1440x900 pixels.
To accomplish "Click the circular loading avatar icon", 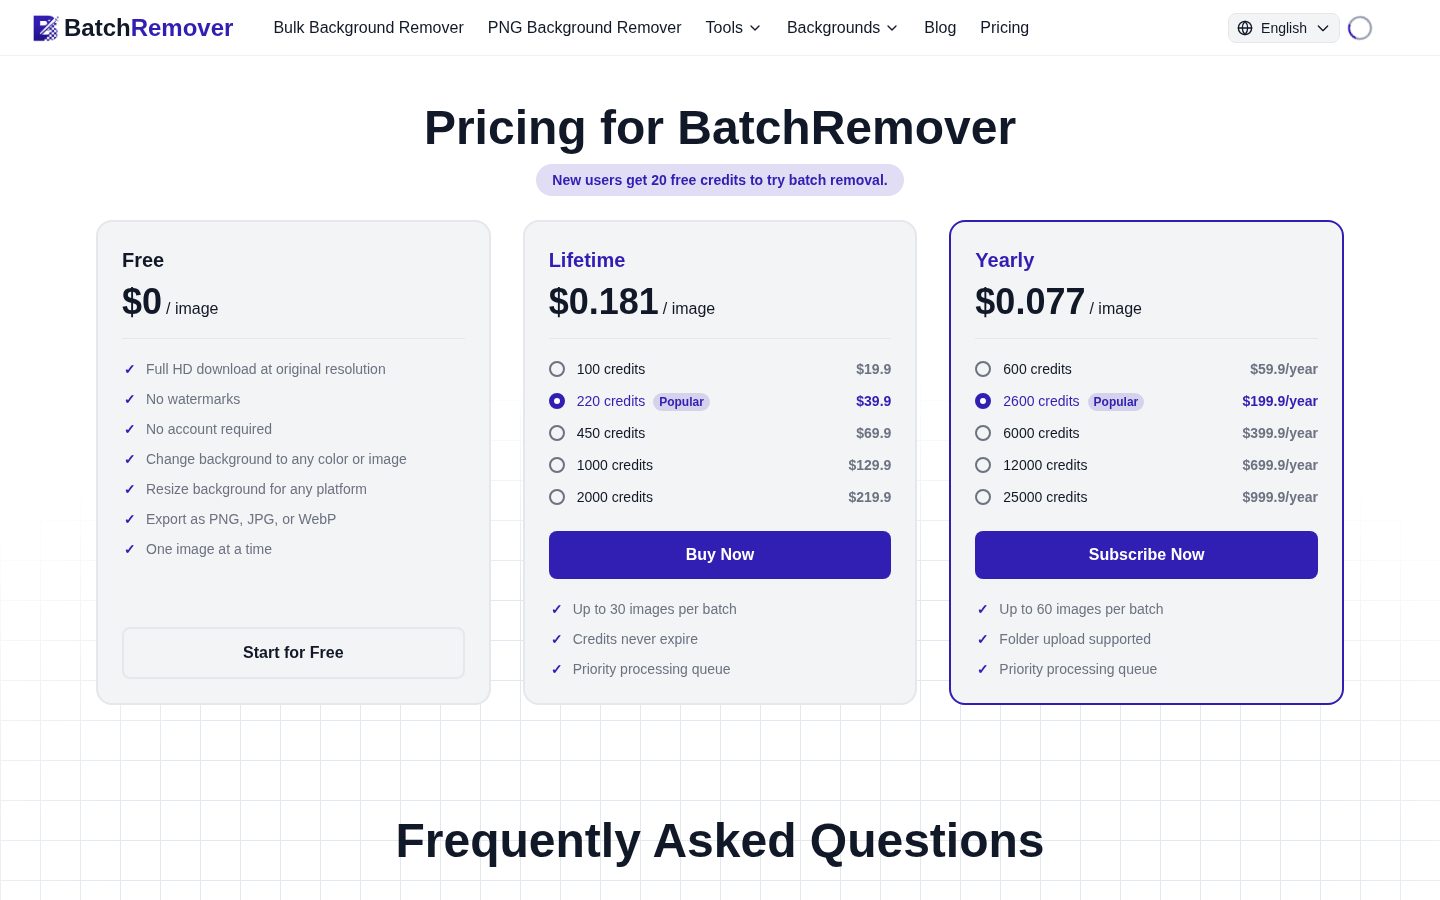I will tap(1360, 28).
